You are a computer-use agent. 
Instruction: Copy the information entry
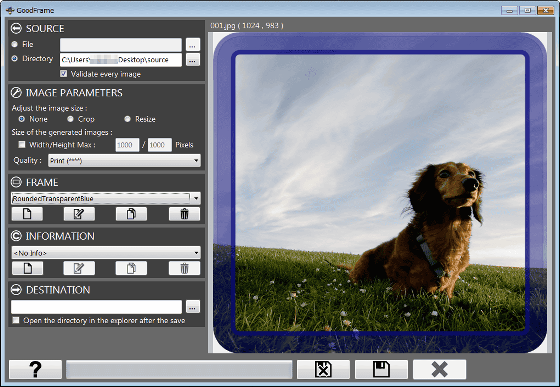tap(131, 268)
